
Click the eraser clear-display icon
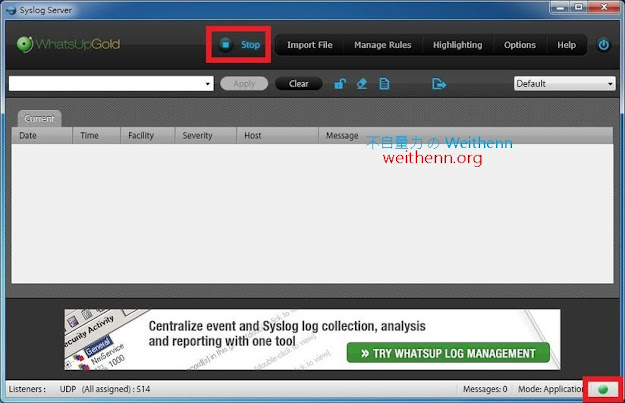pyautogui.click(x=362, y=84)
